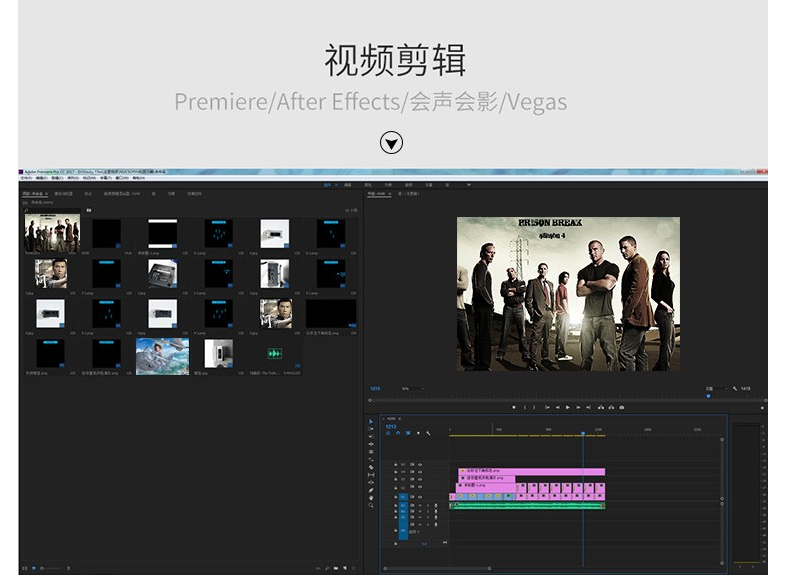Open the program monitor zoom level dropdown
The image size is (790, 575).
(x=413, y=389)
